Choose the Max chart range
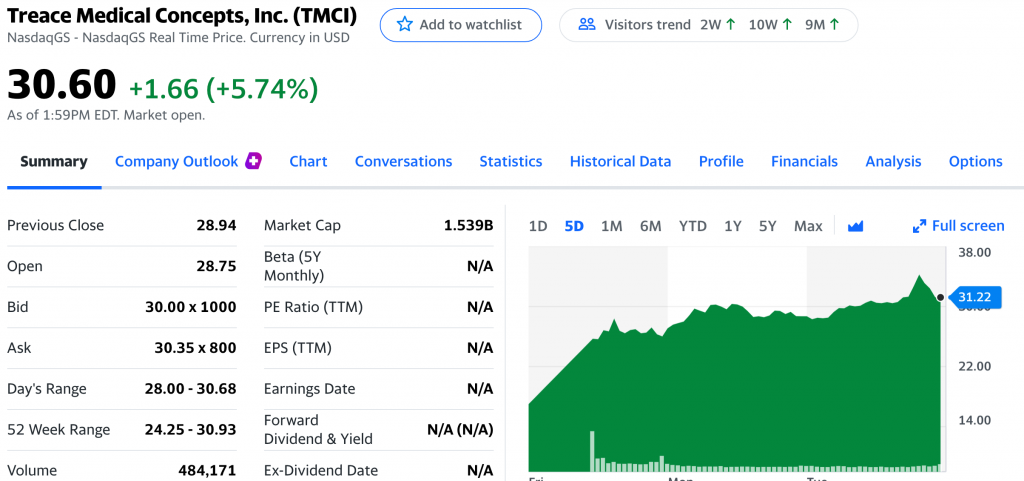 [x=808, y=226]
